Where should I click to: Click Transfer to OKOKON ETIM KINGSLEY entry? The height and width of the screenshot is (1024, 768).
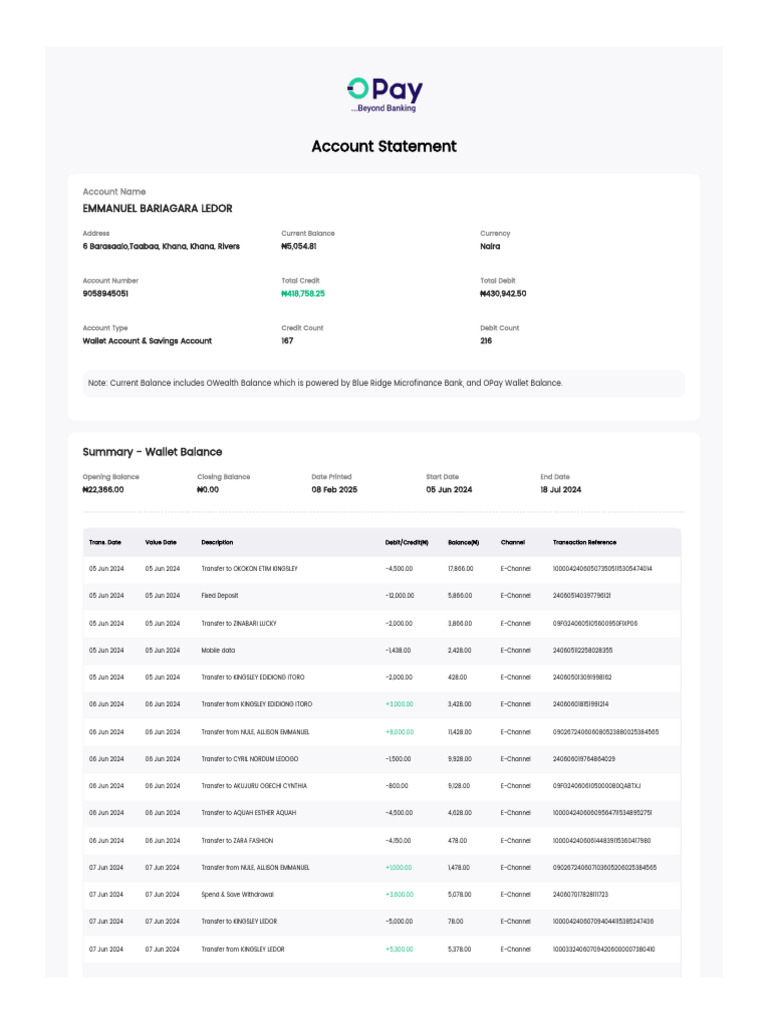click(249, 569)
